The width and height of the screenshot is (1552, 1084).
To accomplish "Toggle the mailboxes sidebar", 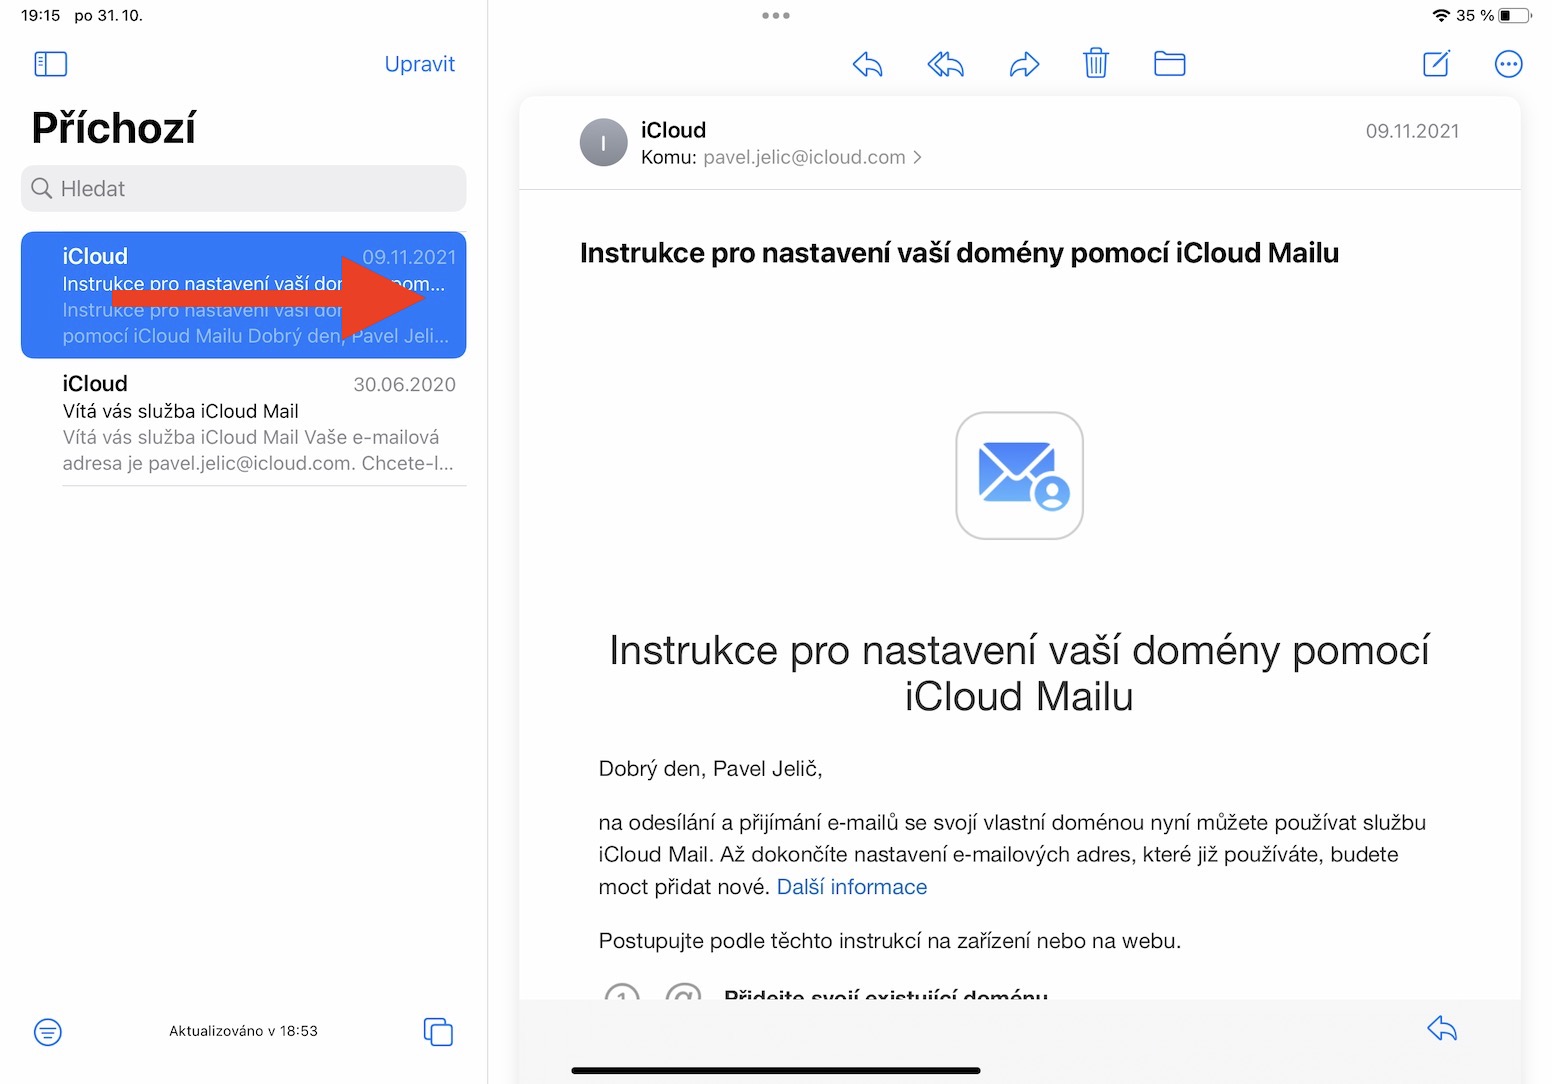I will 50,64.
